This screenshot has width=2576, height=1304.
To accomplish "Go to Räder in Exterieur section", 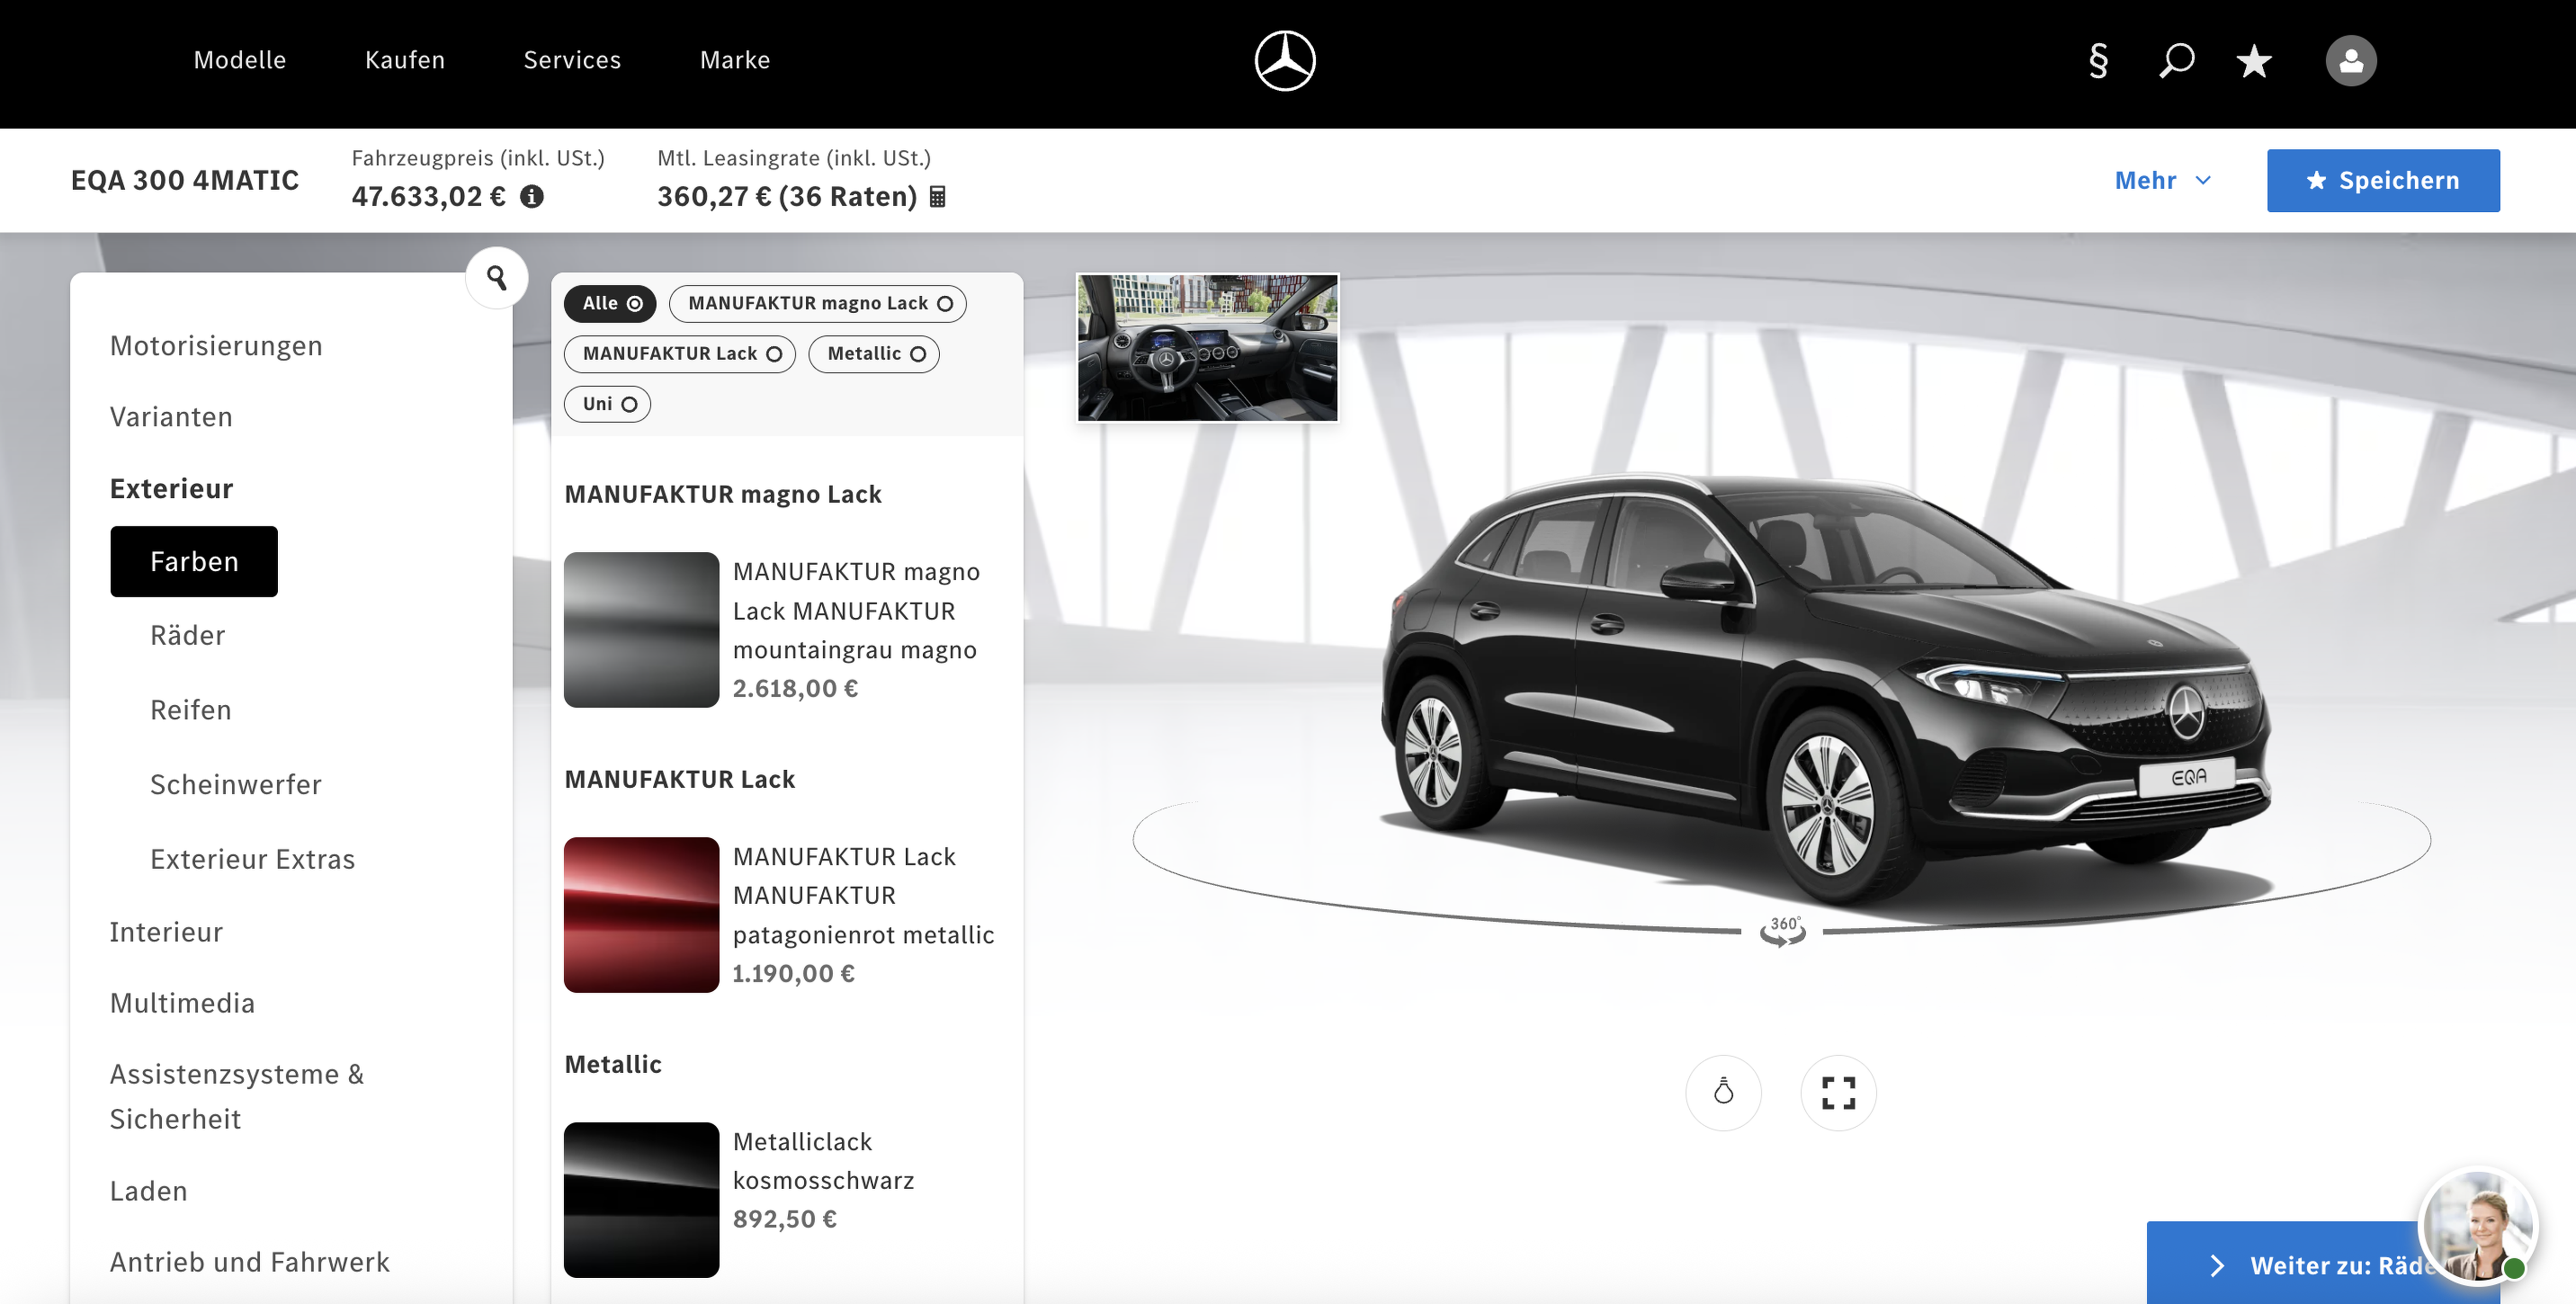I will click(x=187, y=635).
